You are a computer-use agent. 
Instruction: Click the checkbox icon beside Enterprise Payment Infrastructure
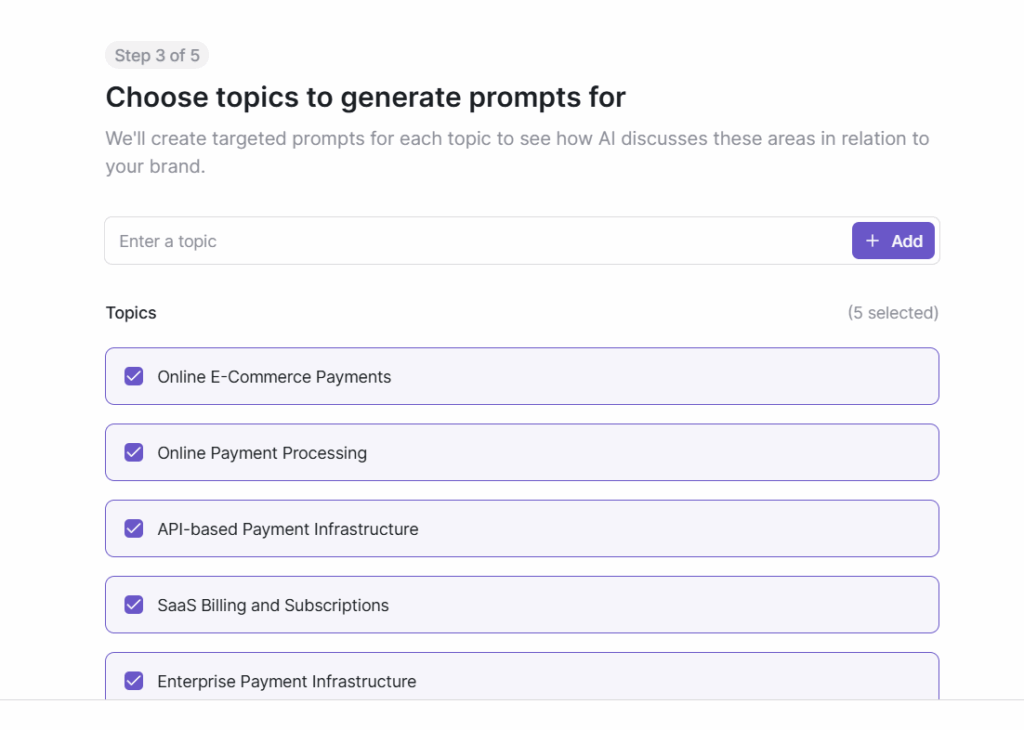[x=133, y=681]
